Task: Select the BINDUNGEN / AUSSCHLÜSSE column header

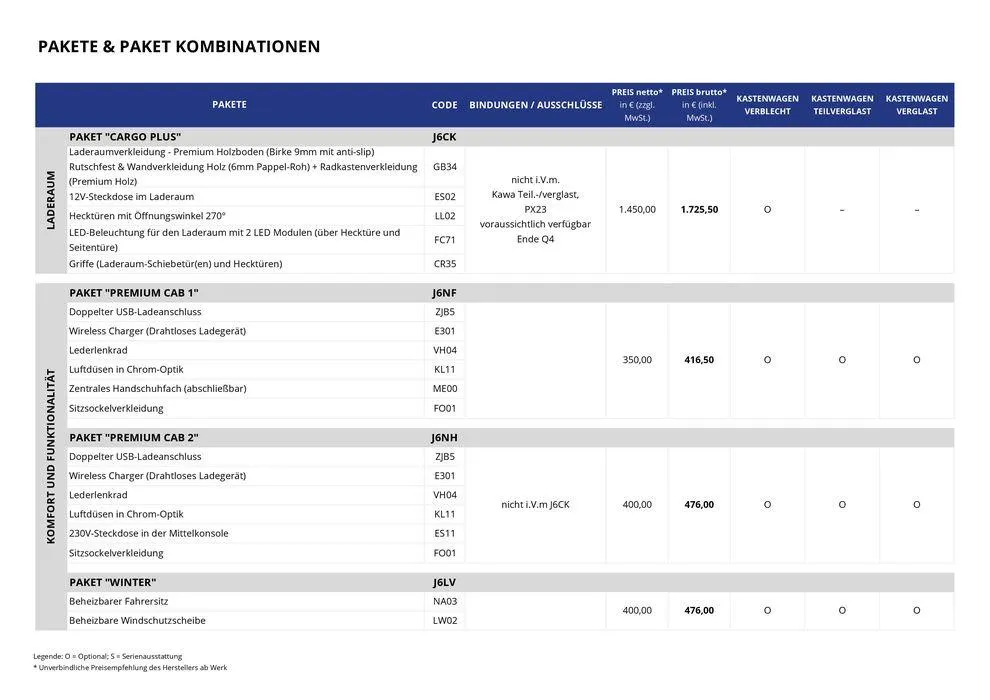Action: [x=535, y=105]
